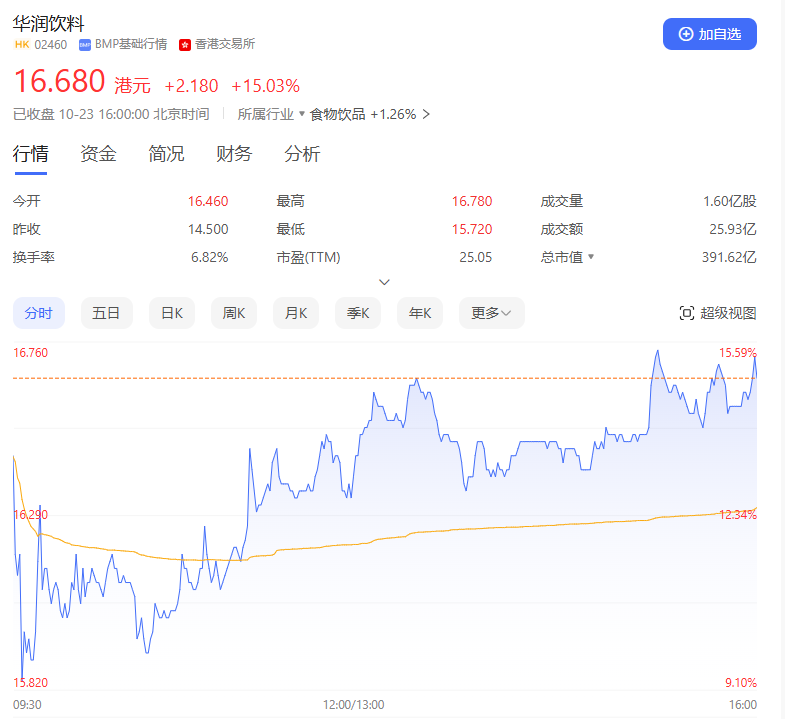Click the 最高 value 16.780
Viewport: 785px width, 719px height.
[472, 201]
